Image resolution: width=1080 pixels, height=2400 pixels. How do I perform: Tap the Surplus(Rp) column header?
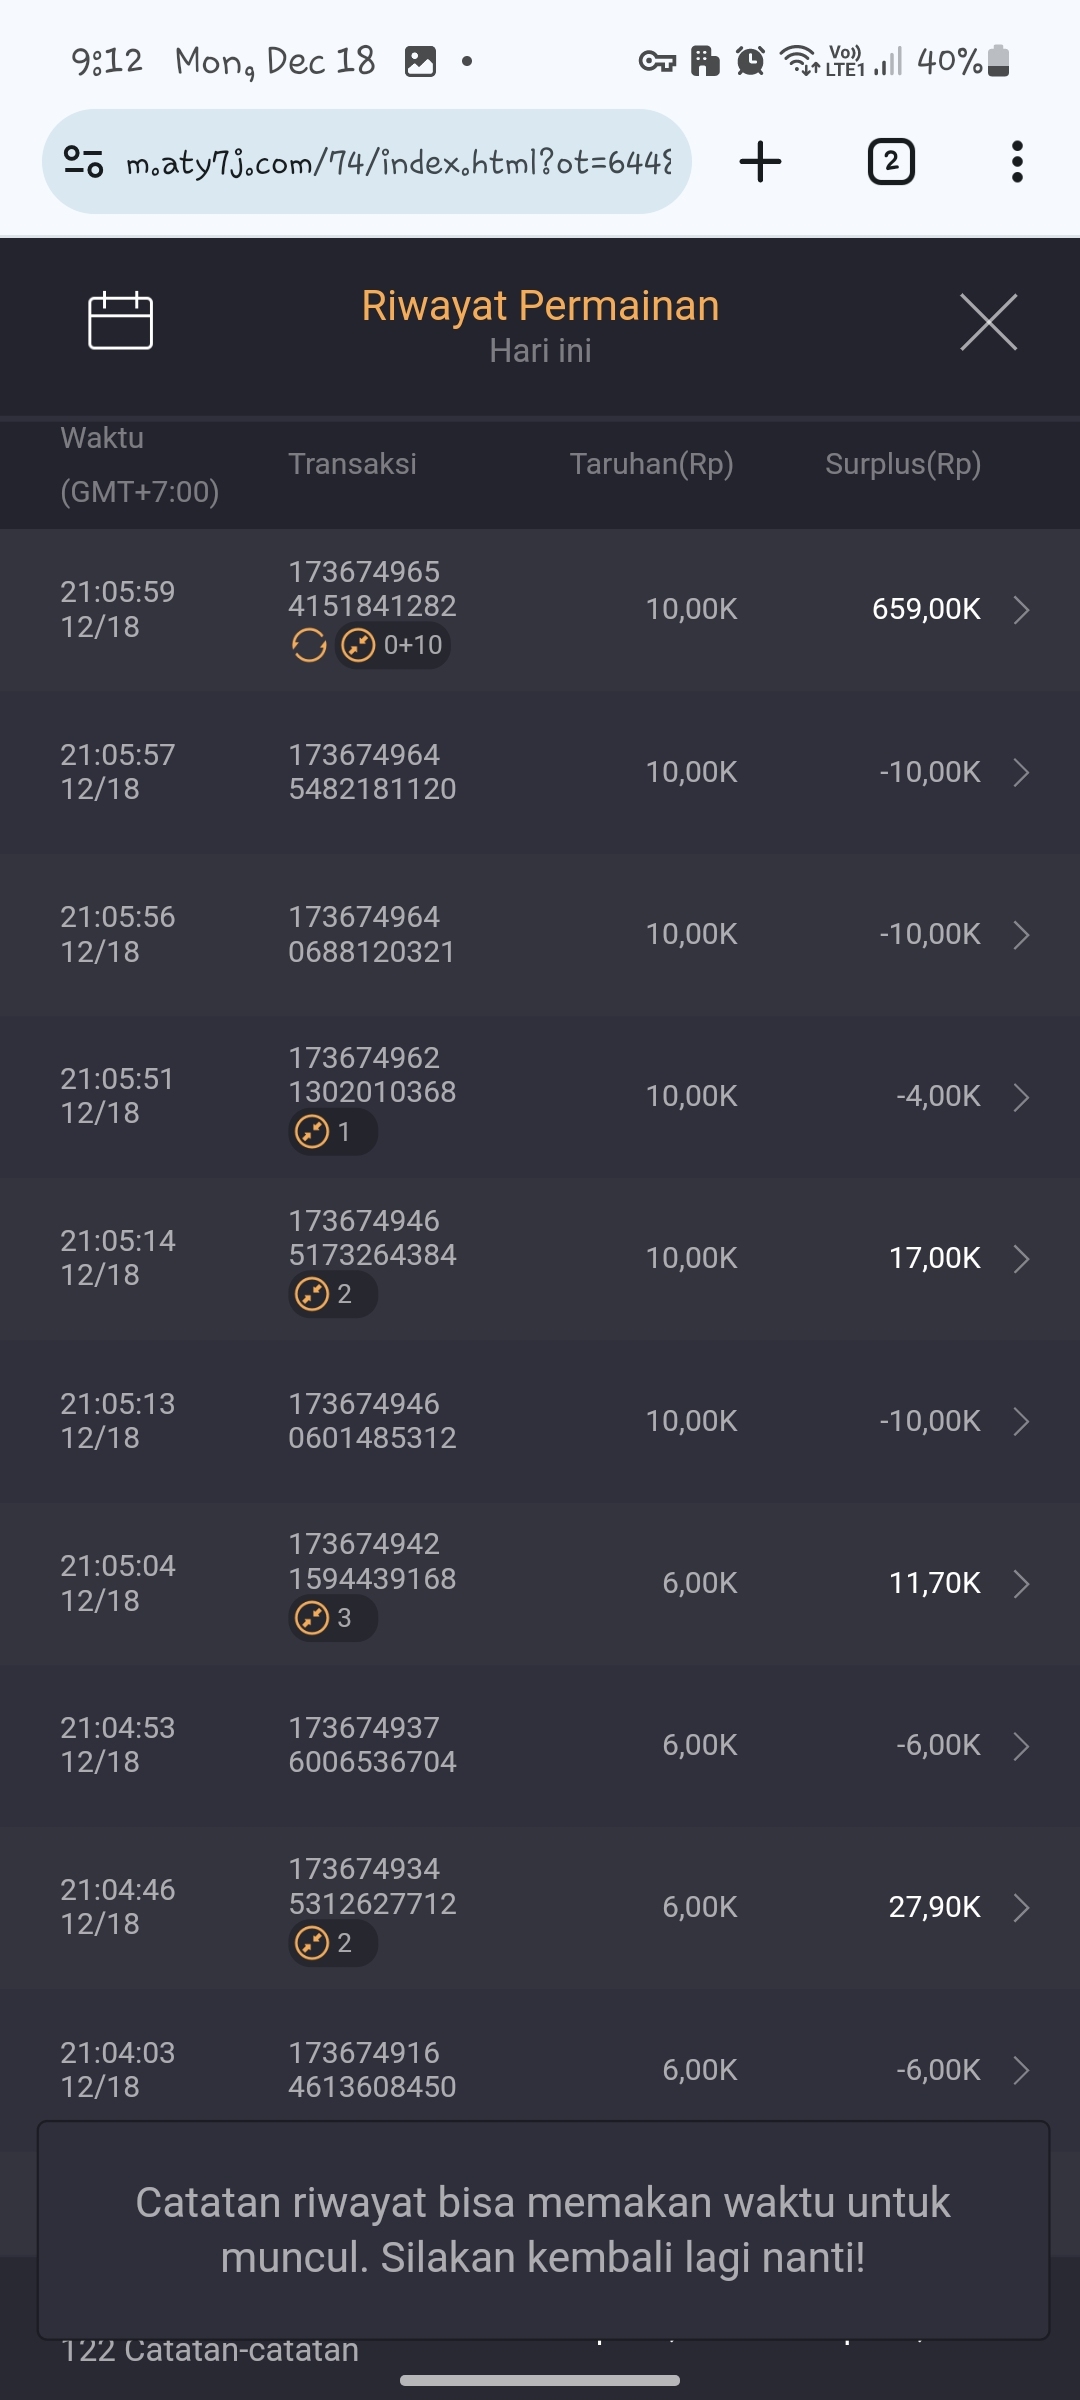point(902,464)
